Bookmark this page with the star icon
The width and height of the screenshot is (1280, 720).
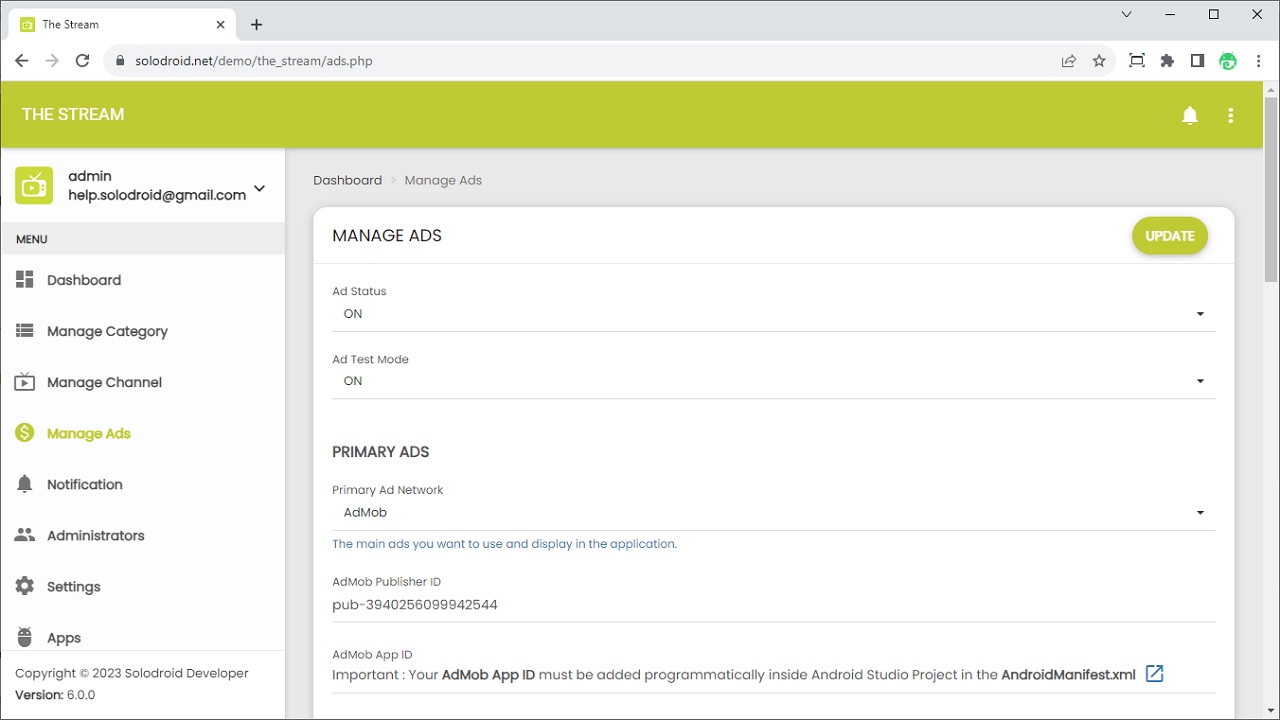pos(1099,61)
